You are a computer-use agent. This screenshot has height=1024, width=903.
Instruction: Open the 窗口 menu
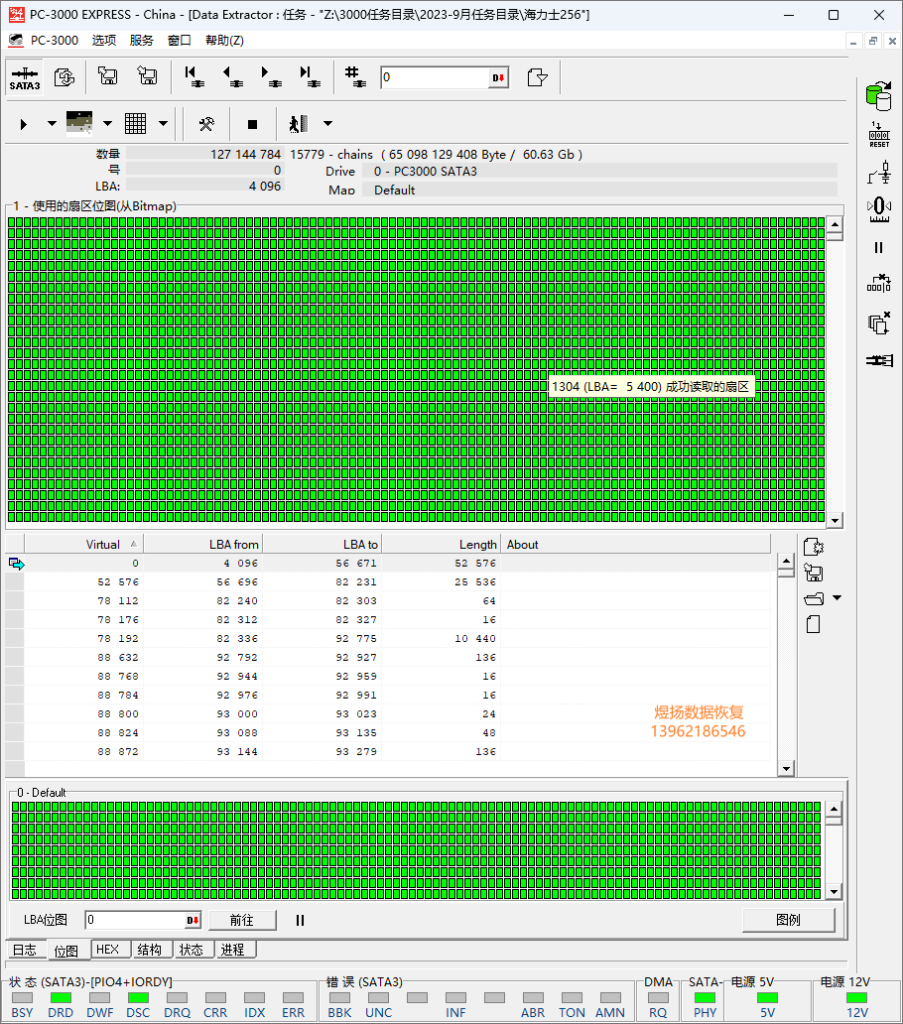coord(179,40)
